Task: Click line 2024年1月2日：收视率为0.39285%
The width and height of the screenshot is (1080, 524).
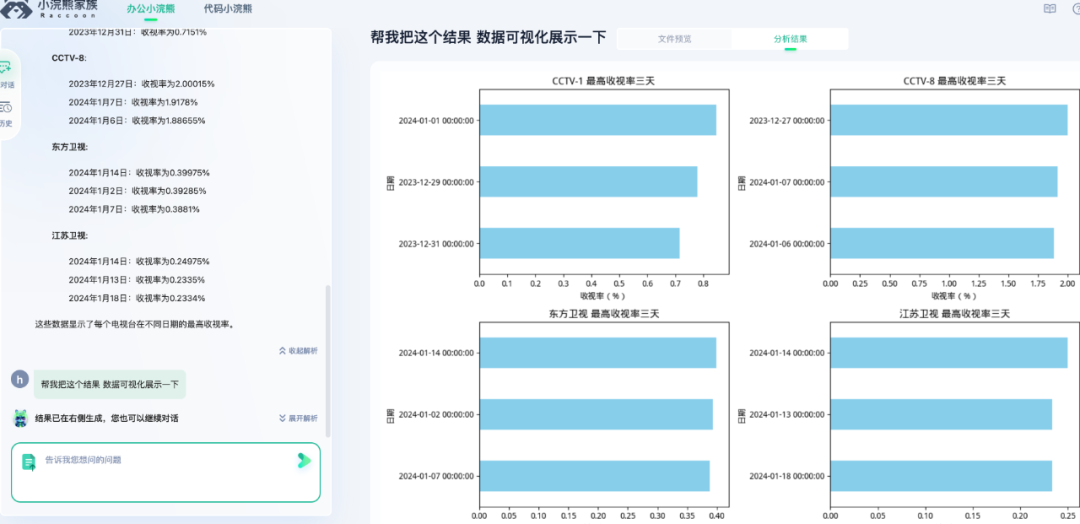Action: [x=137, y=191]
